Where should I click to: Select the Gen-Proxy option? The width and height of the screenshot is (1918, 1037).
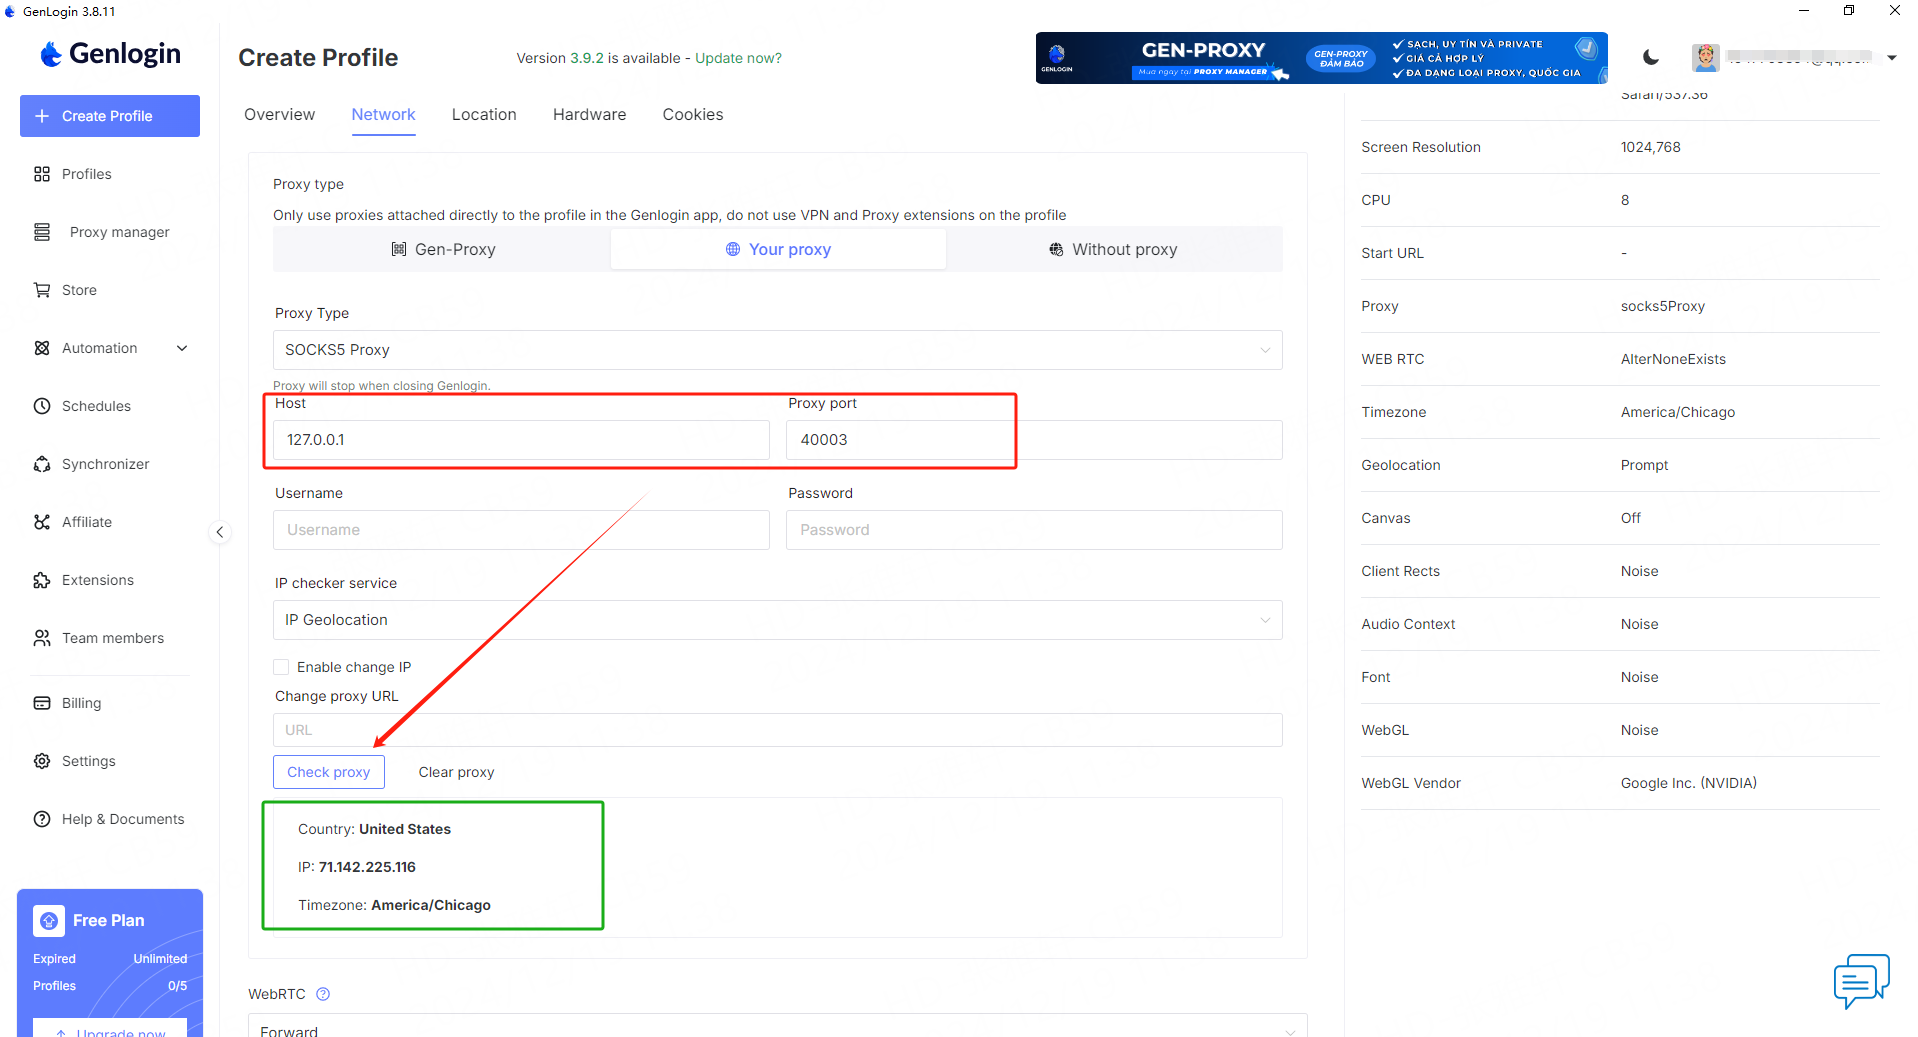pyautogui.click(x=443, y=249)
